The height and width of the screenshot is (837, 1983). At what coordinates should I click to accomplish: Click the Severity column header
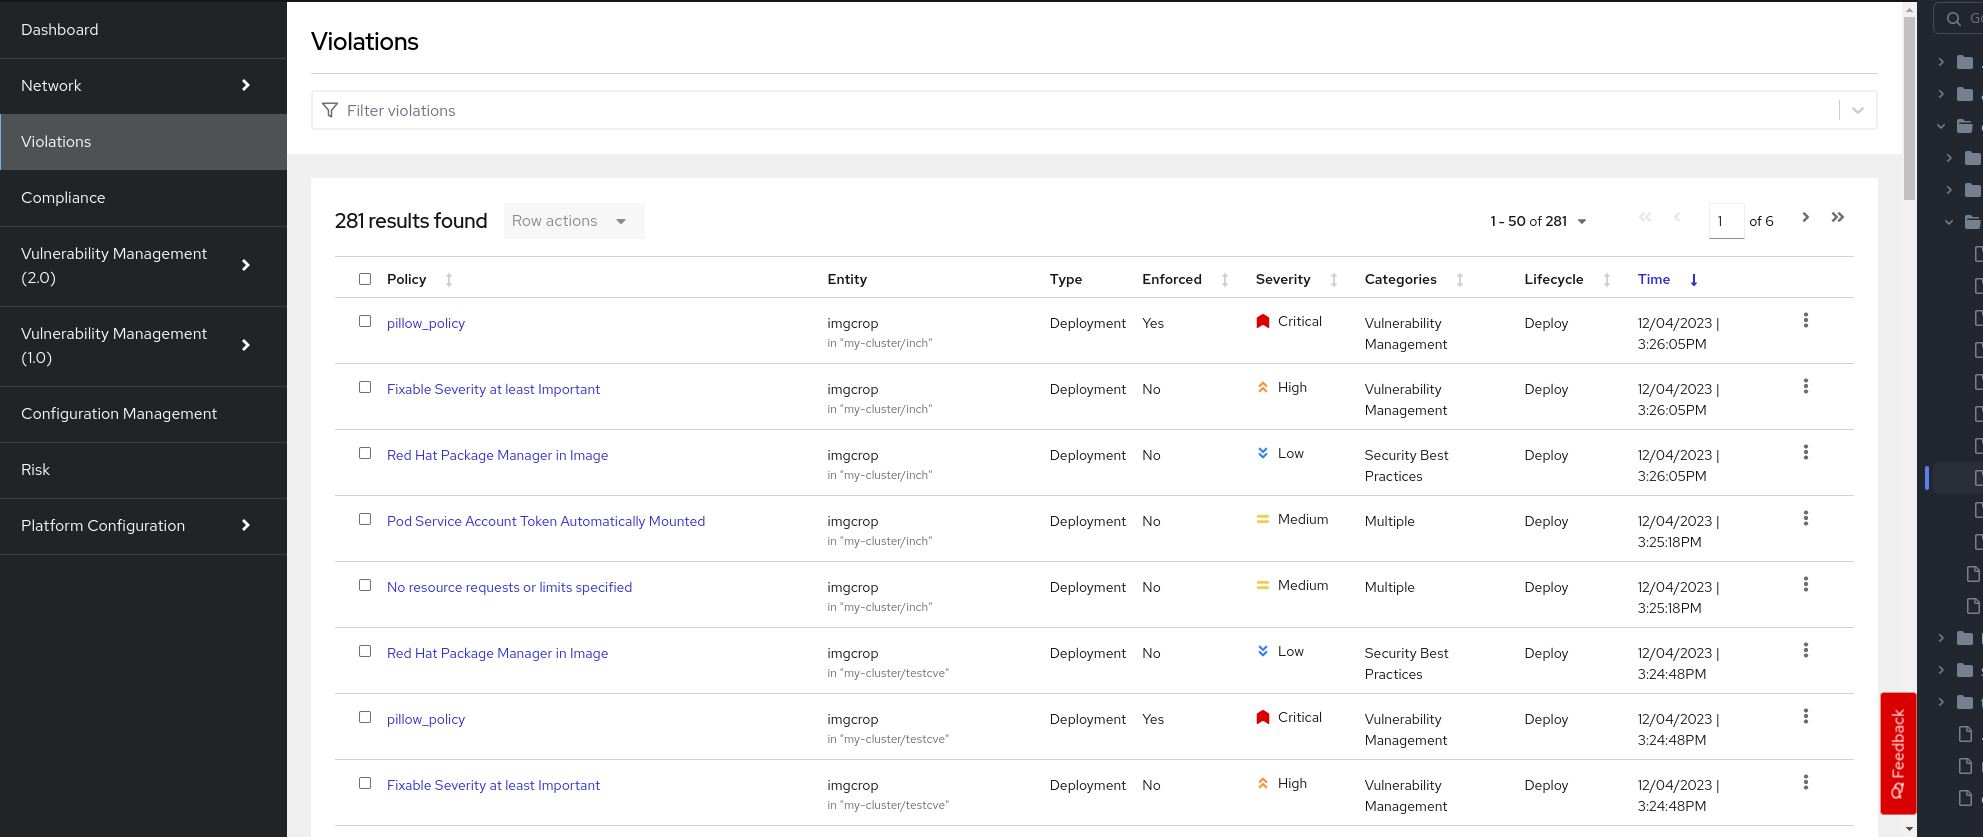point(1283,279)
